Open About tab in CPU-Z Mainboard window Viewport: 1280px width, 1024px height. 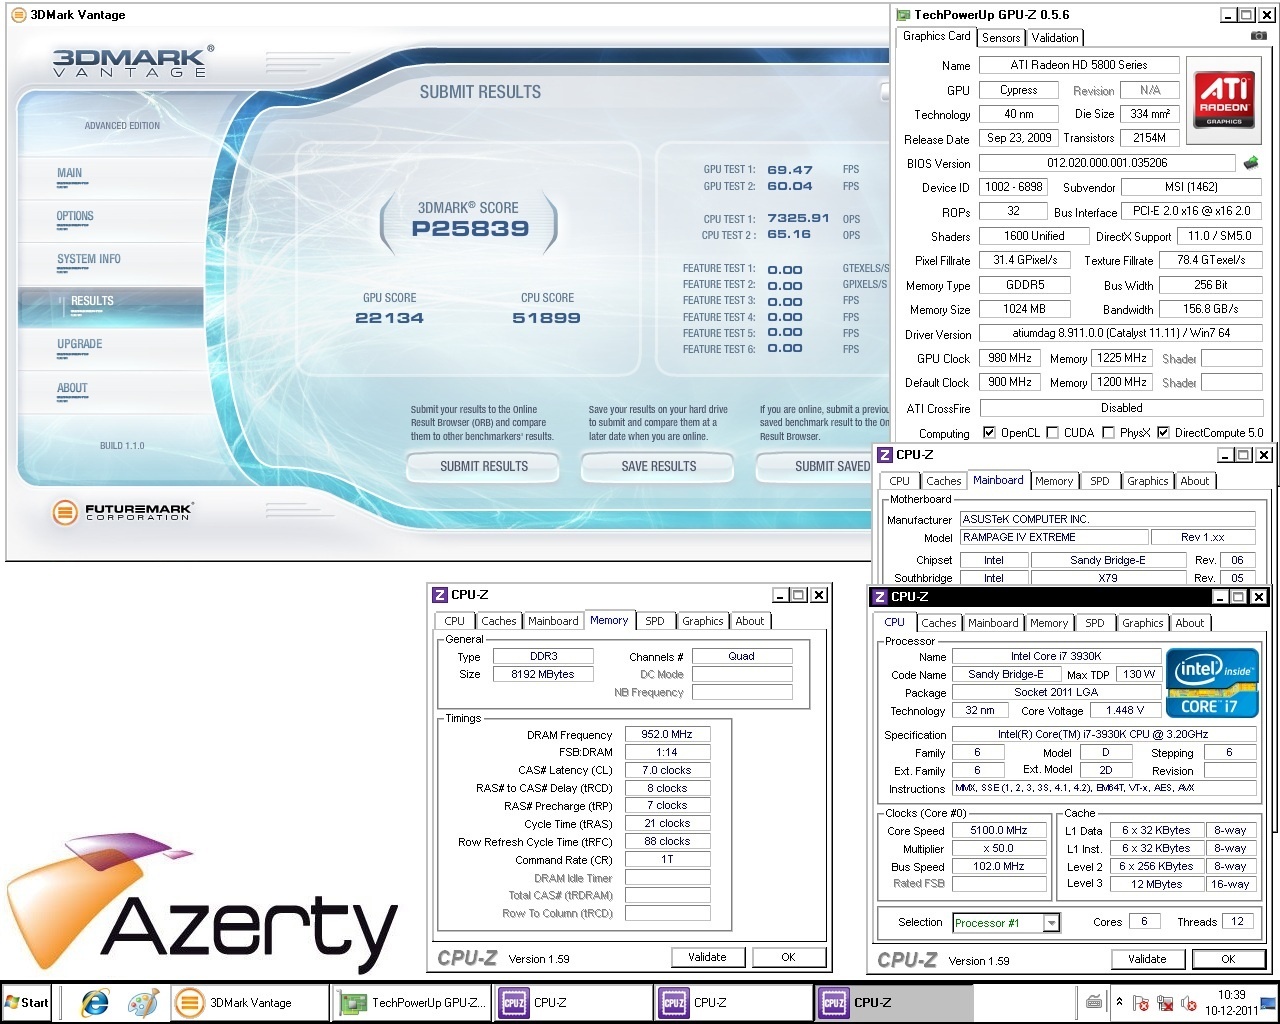(1195, 481)
